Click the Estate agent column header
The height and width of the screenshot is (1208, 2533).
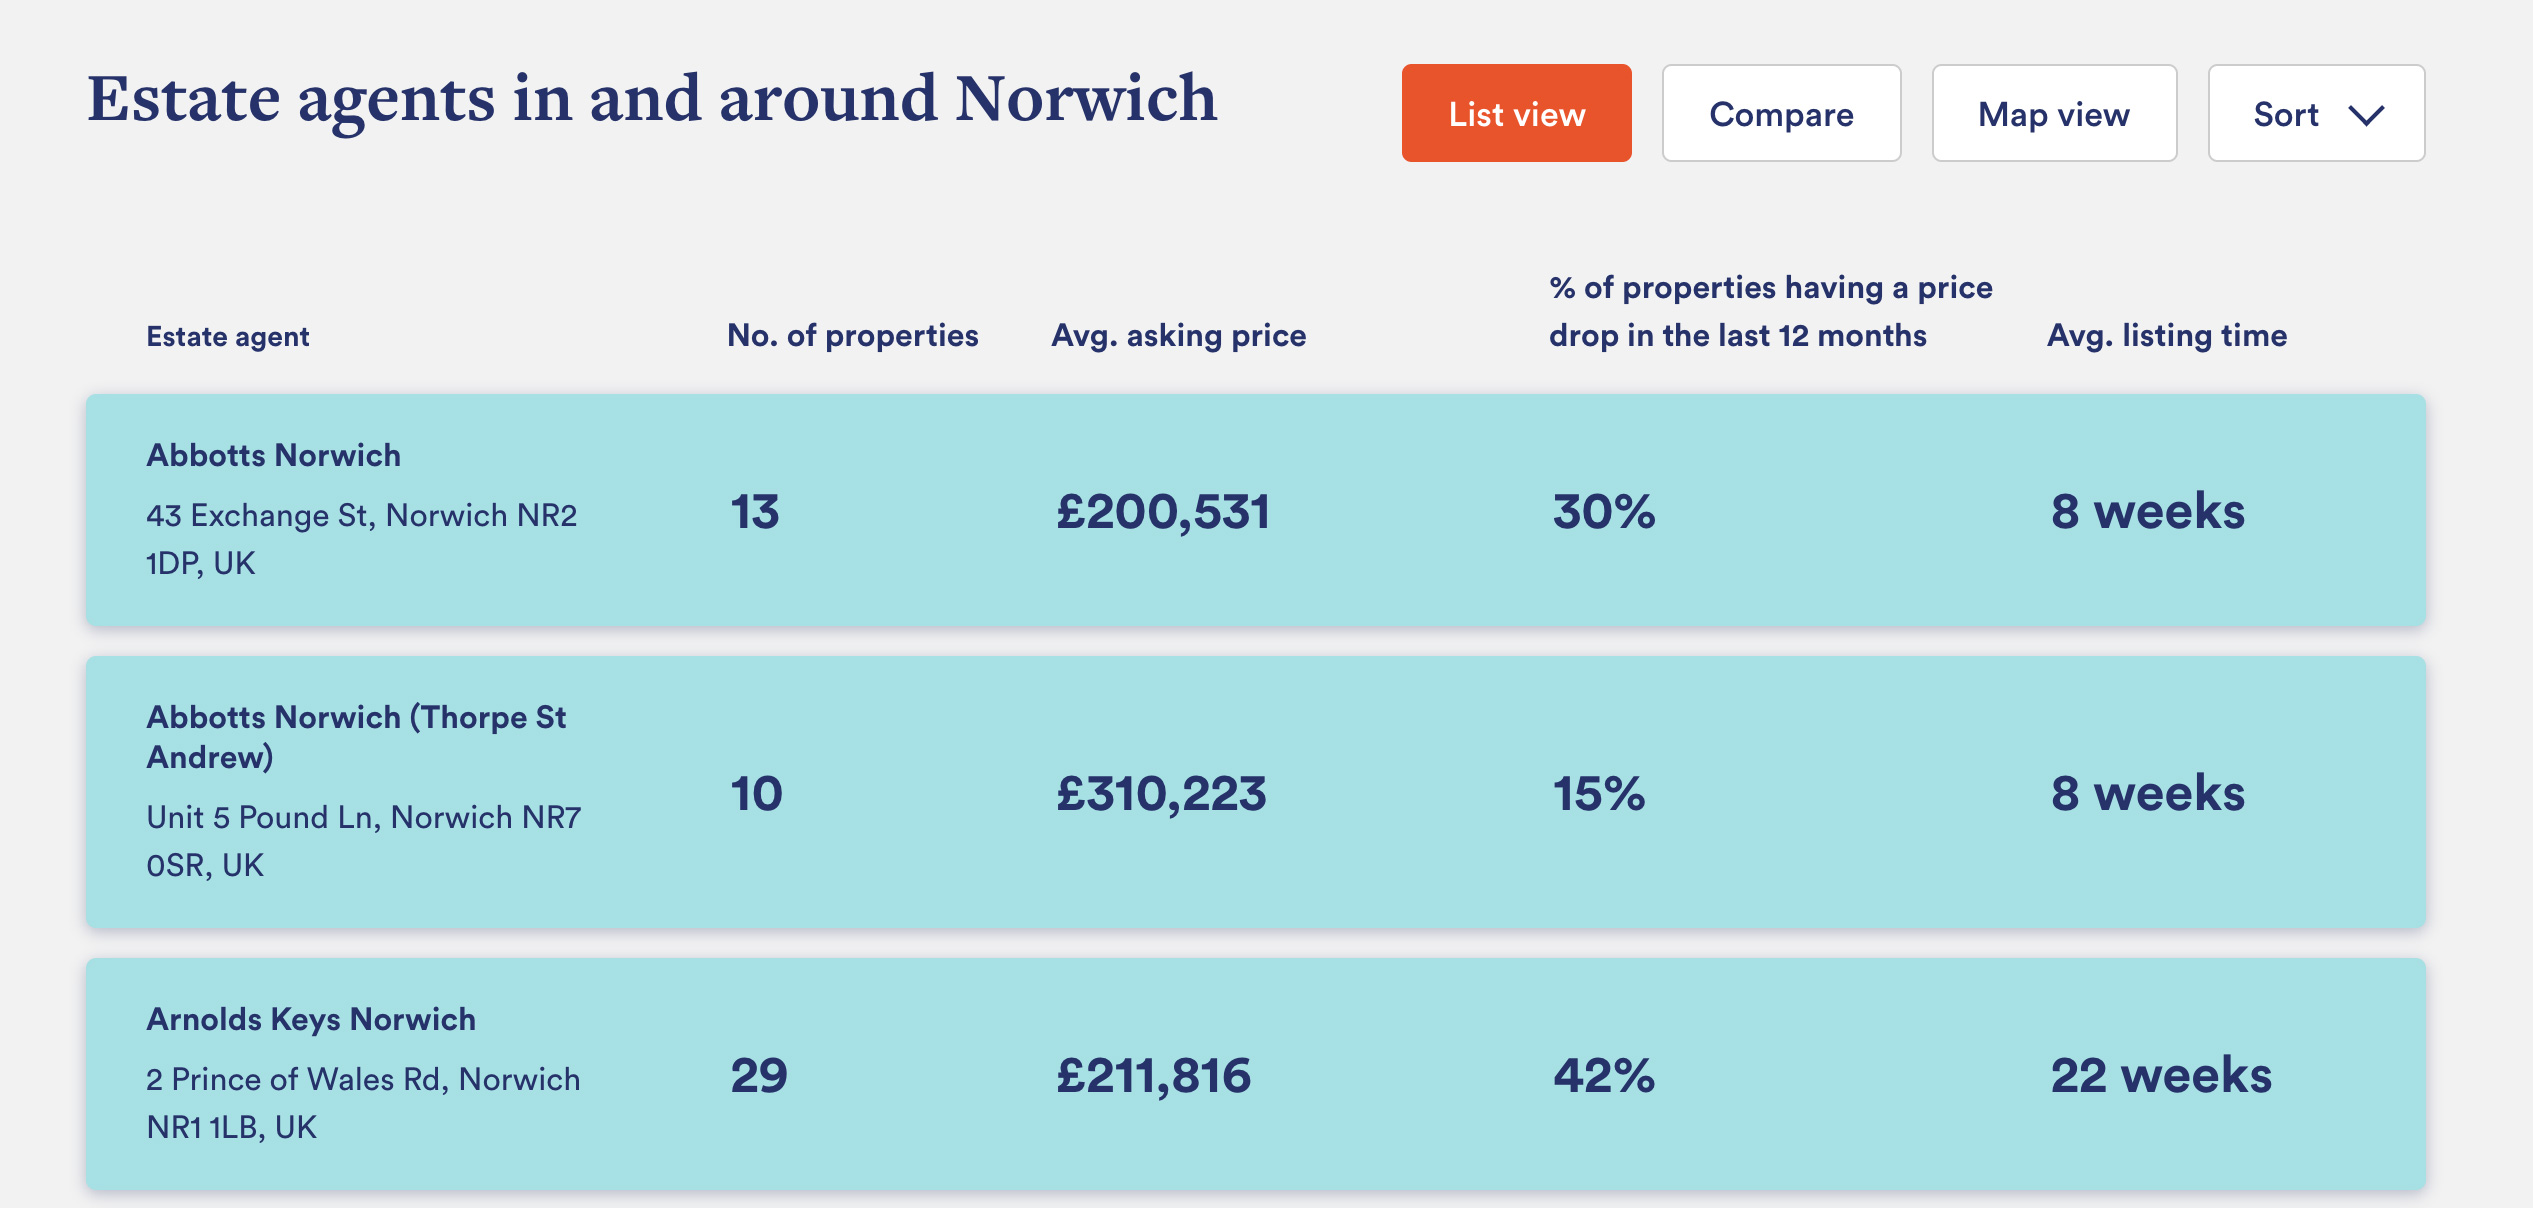pos(228,336)
